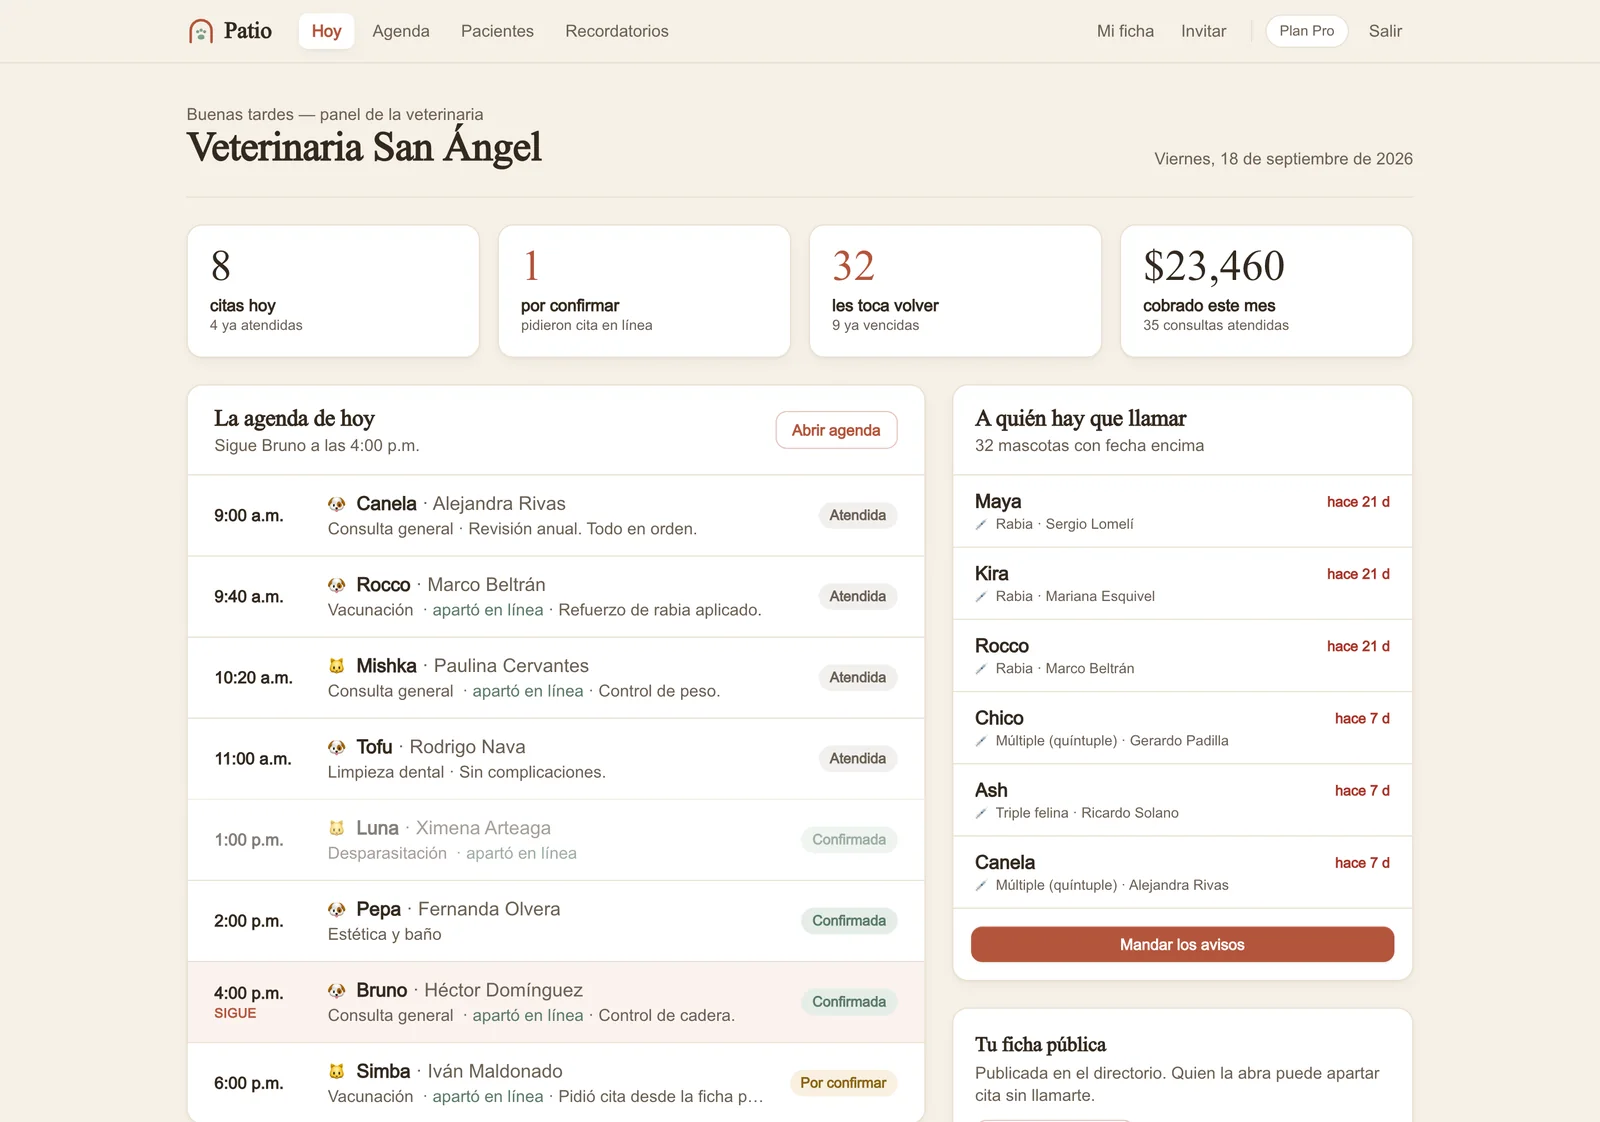Click the Abrir agenda button
The image size is (1600, 1122).
[836, 430]
